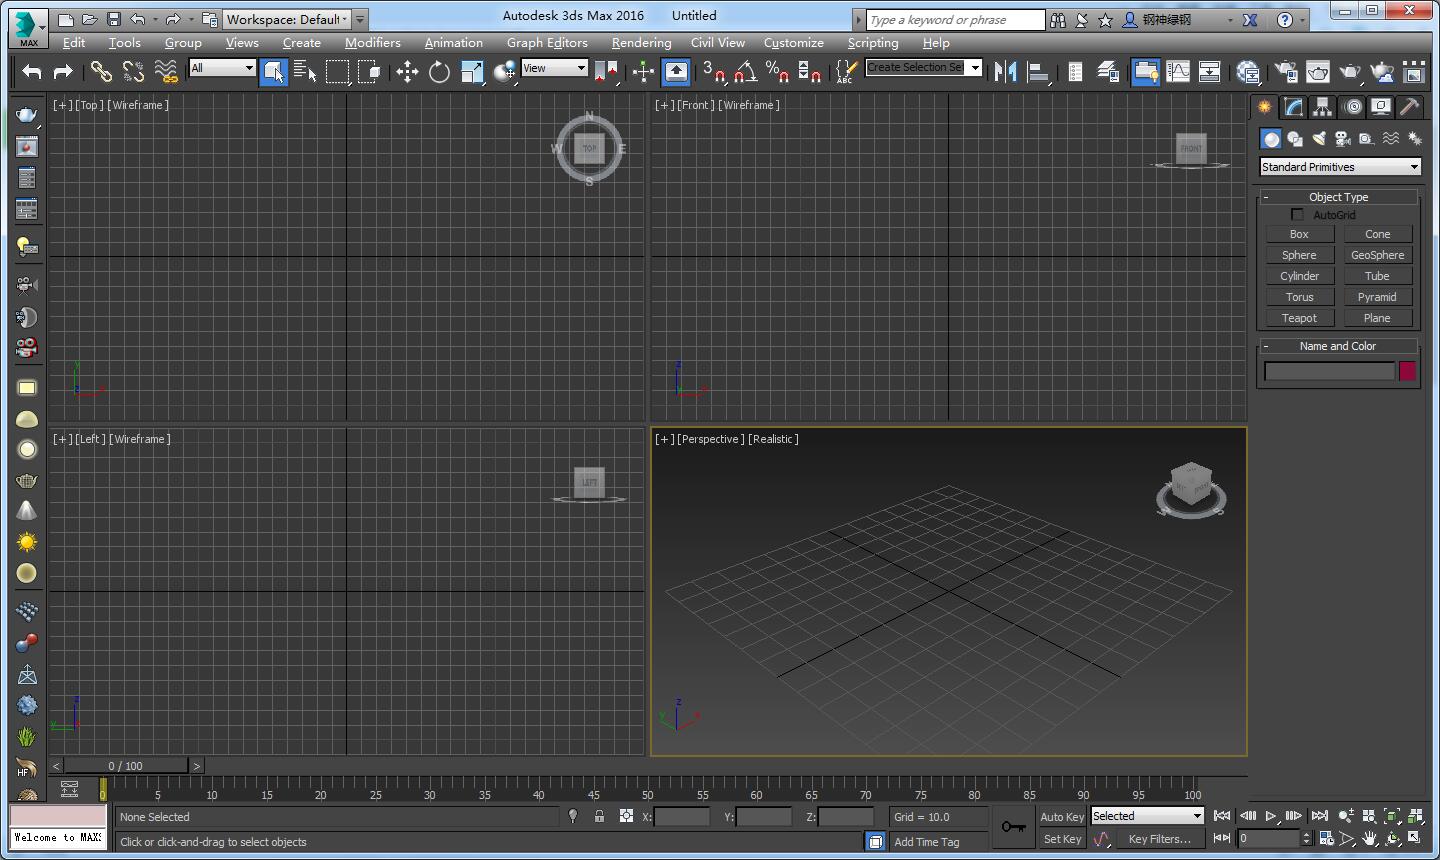
Task: Toggle Auto Key mode
Action: point(1062,817)
